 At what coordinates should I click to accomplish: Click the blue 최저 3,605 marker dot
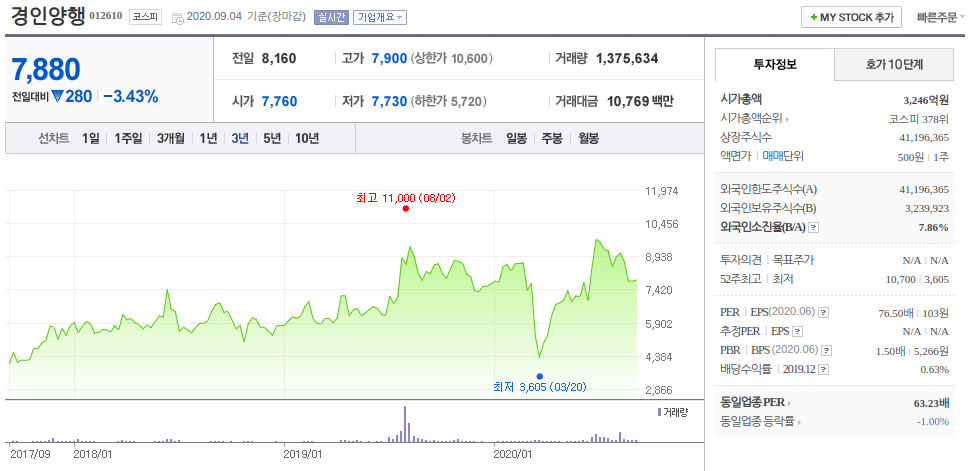(x=540, y=376)
